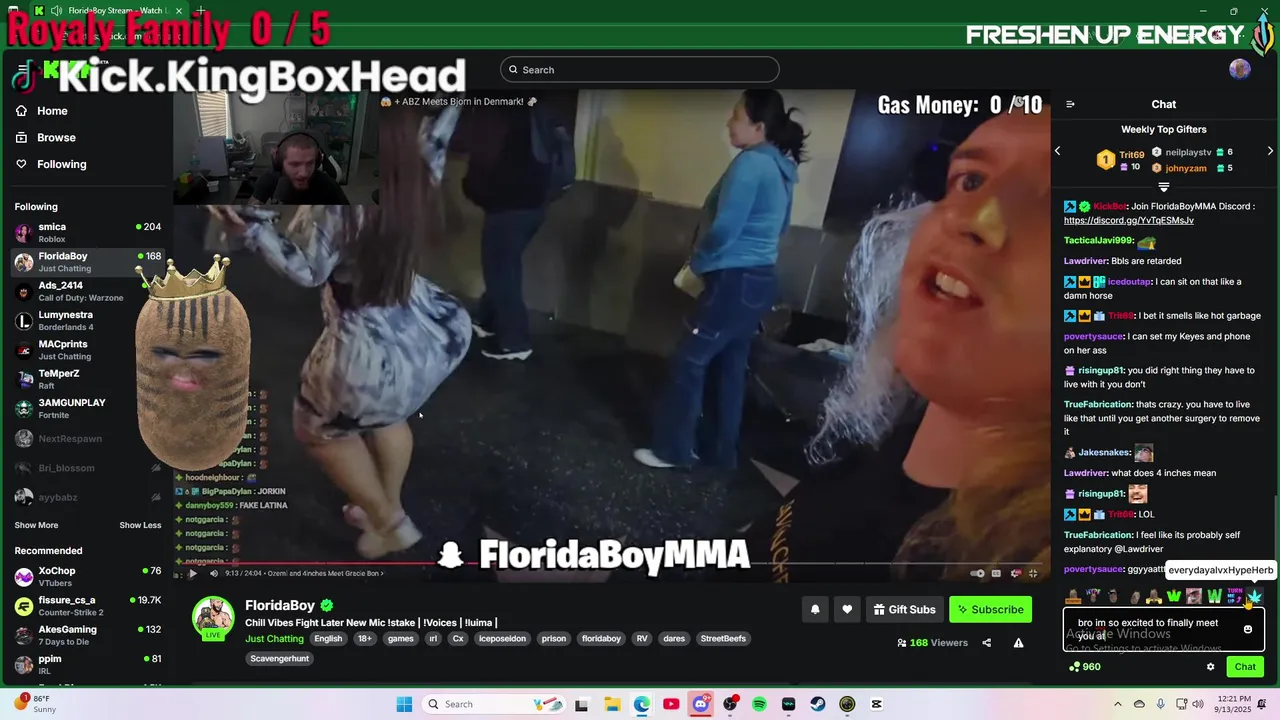
Task: Select the Scavengerhunt tag
Action: click(280, 658)
